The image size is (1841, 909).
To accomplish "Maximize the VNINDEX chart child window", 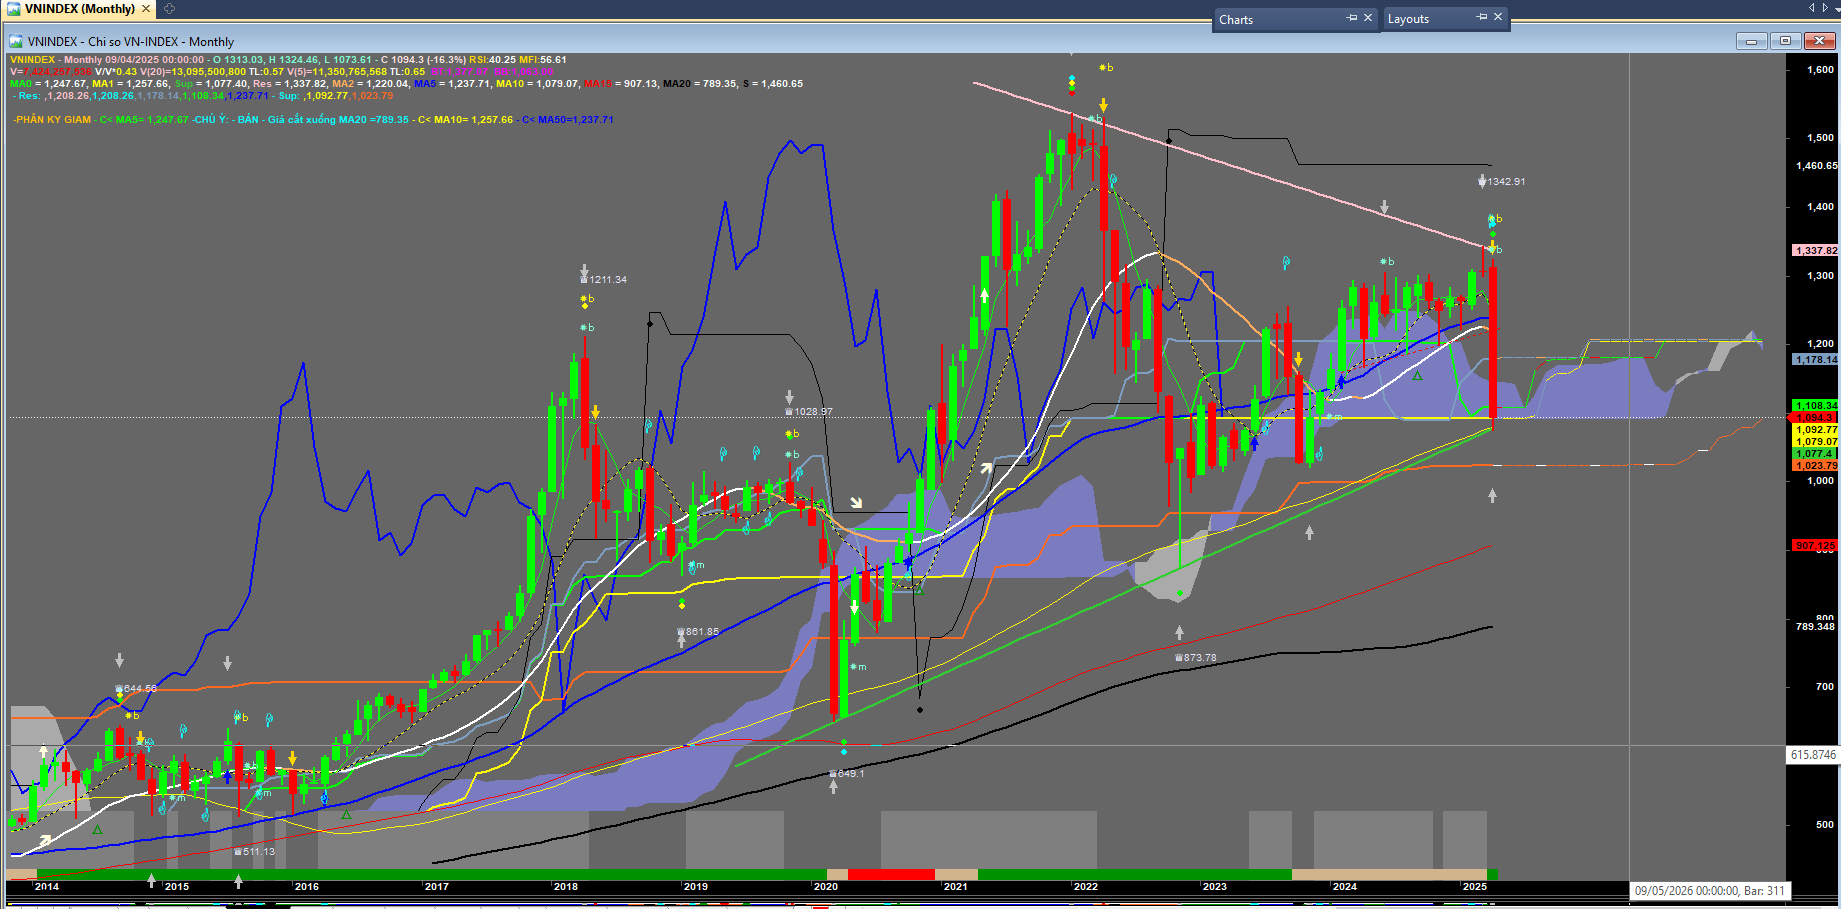I will pyautogui.click(x=1785, y=41).
